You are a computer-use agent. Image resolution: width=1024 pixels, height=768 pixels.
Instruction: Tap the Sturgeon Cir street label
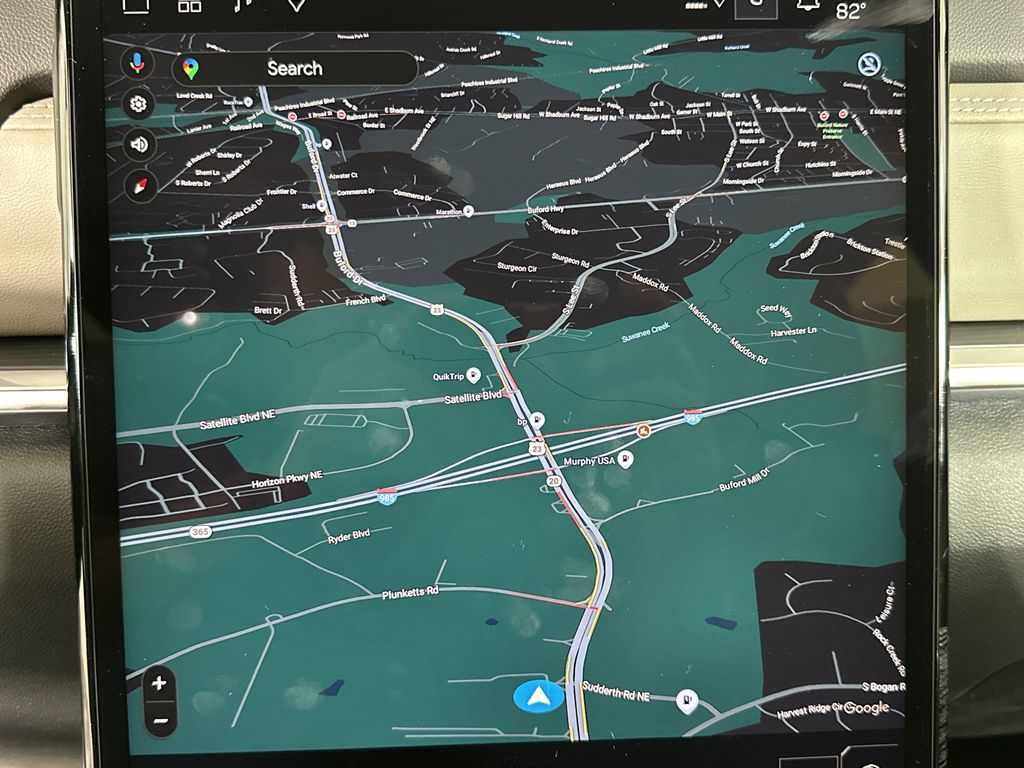[517, 268]
